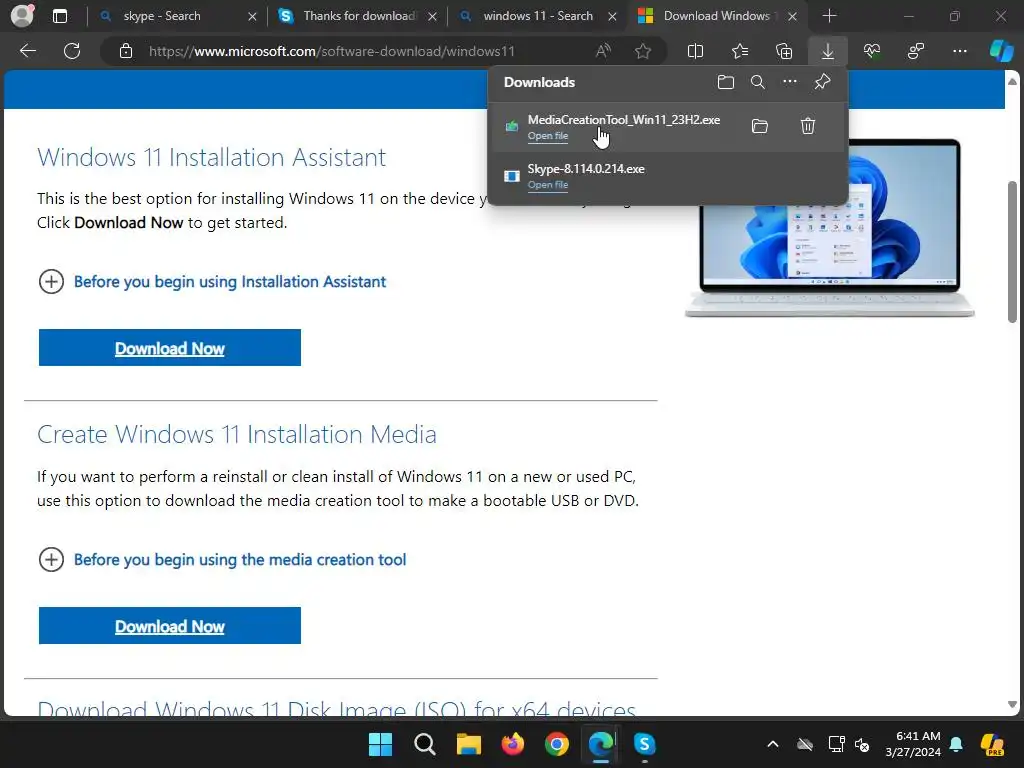
Task: Pin the Downloads panel
Action: (x=822, y=82)
